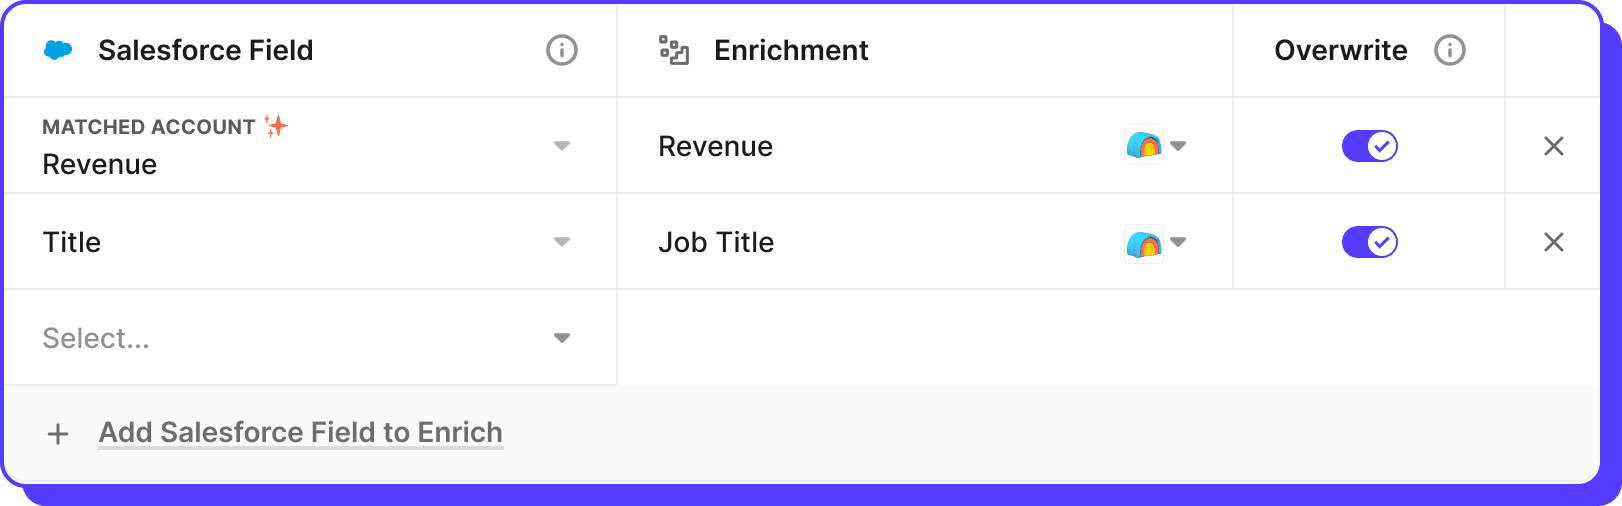Click the plus icon beside Add Salesforce Field

pyautogui.click(x=58, y=434)
